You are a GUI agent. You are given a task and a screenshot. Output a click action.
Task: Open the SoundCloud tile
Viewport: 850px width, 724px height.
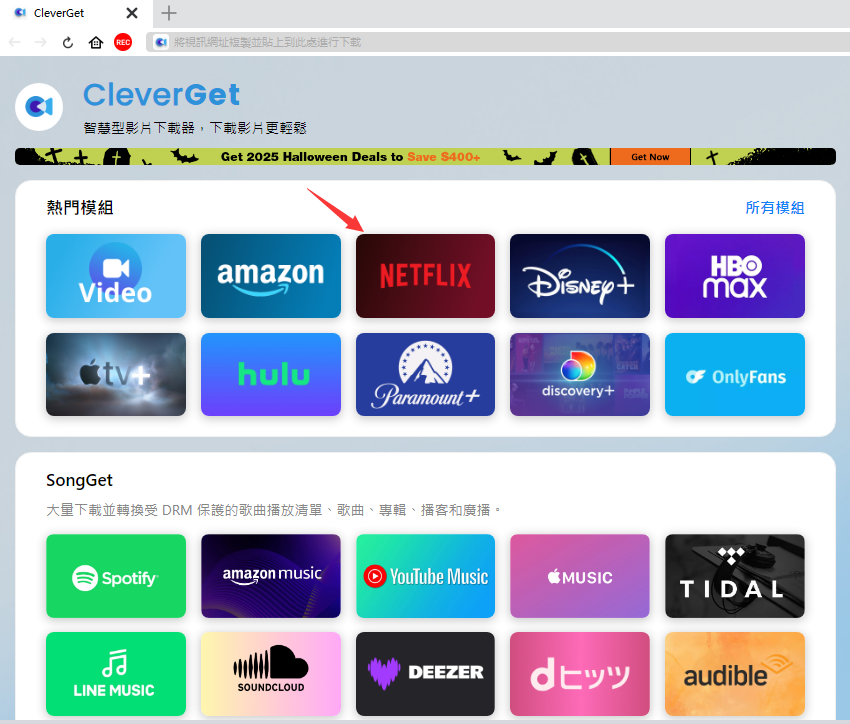coord(271,674)
